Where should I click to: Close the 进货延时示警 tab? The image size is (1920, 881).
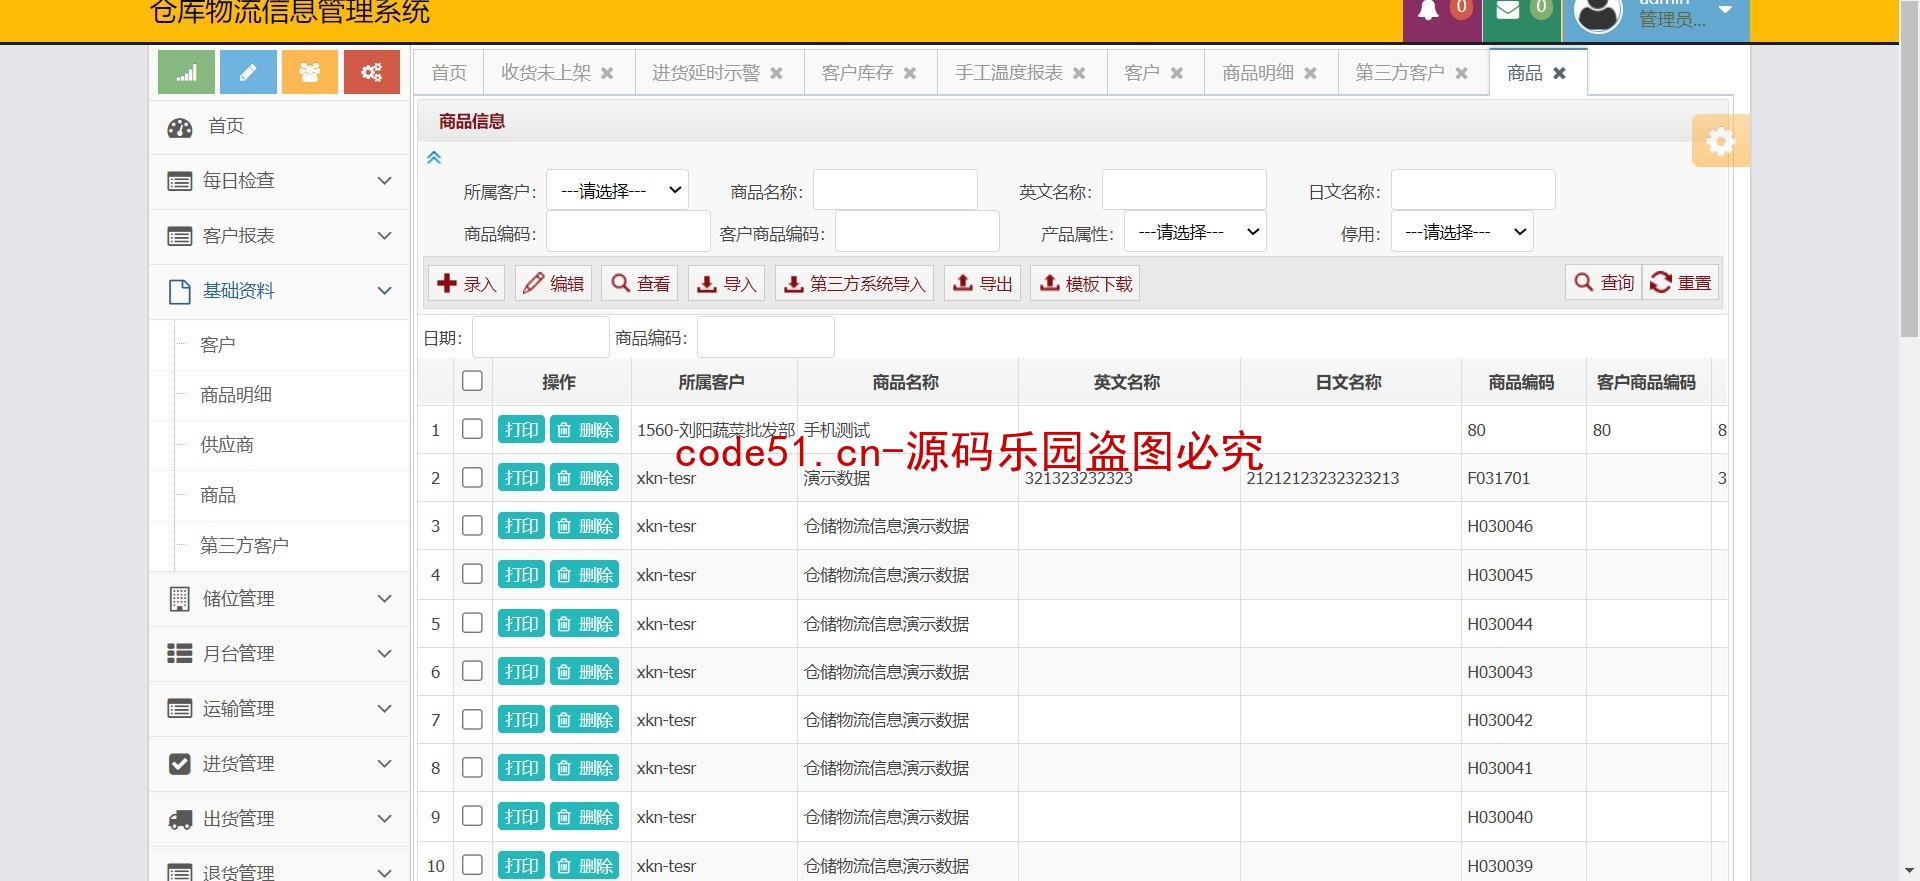click(x=777, y=73)
